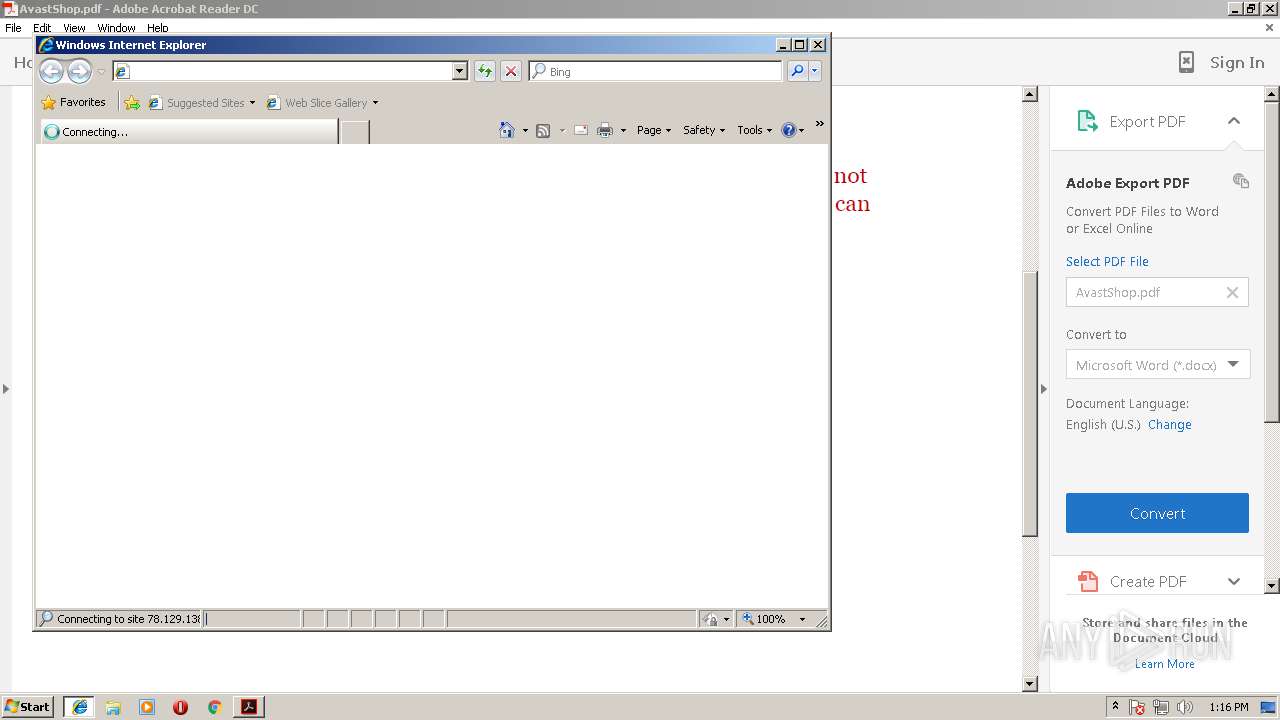Select the Connecting... browser tab
The image size is (1280, 720).
[x=189, y=131]
